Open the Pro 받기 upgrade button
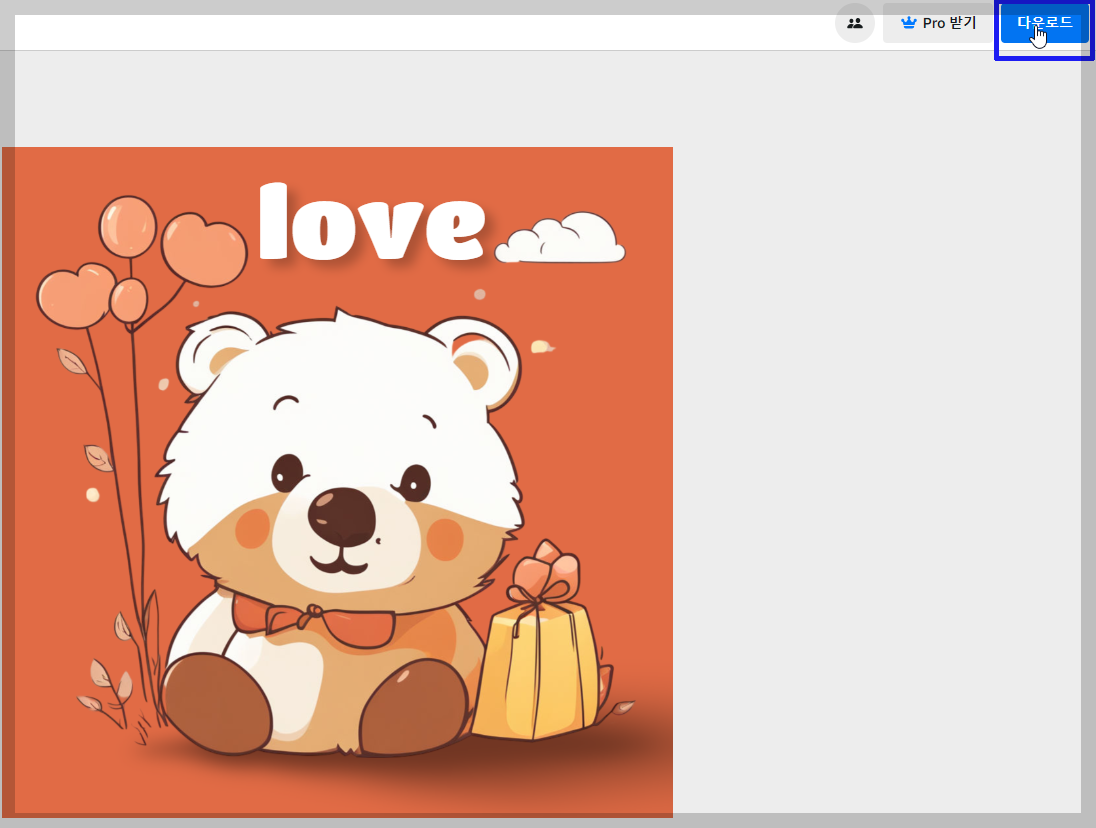 [938, 23]
